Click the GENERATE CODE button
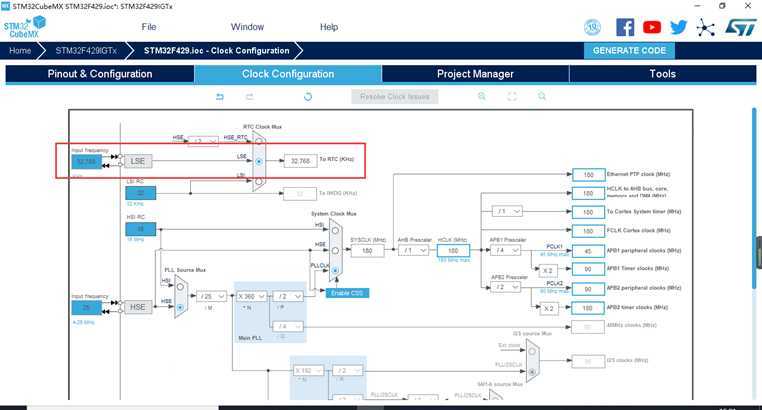 click(x=629, y=51)
